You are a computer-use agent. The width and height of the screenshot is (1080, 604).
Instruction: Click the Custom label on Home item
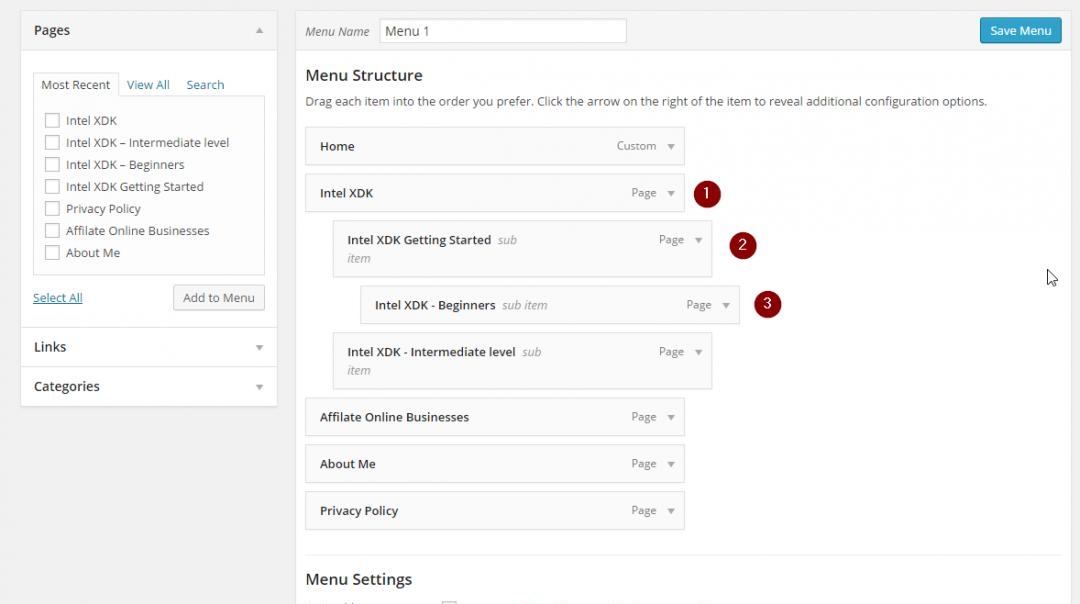tap(636, 146)
